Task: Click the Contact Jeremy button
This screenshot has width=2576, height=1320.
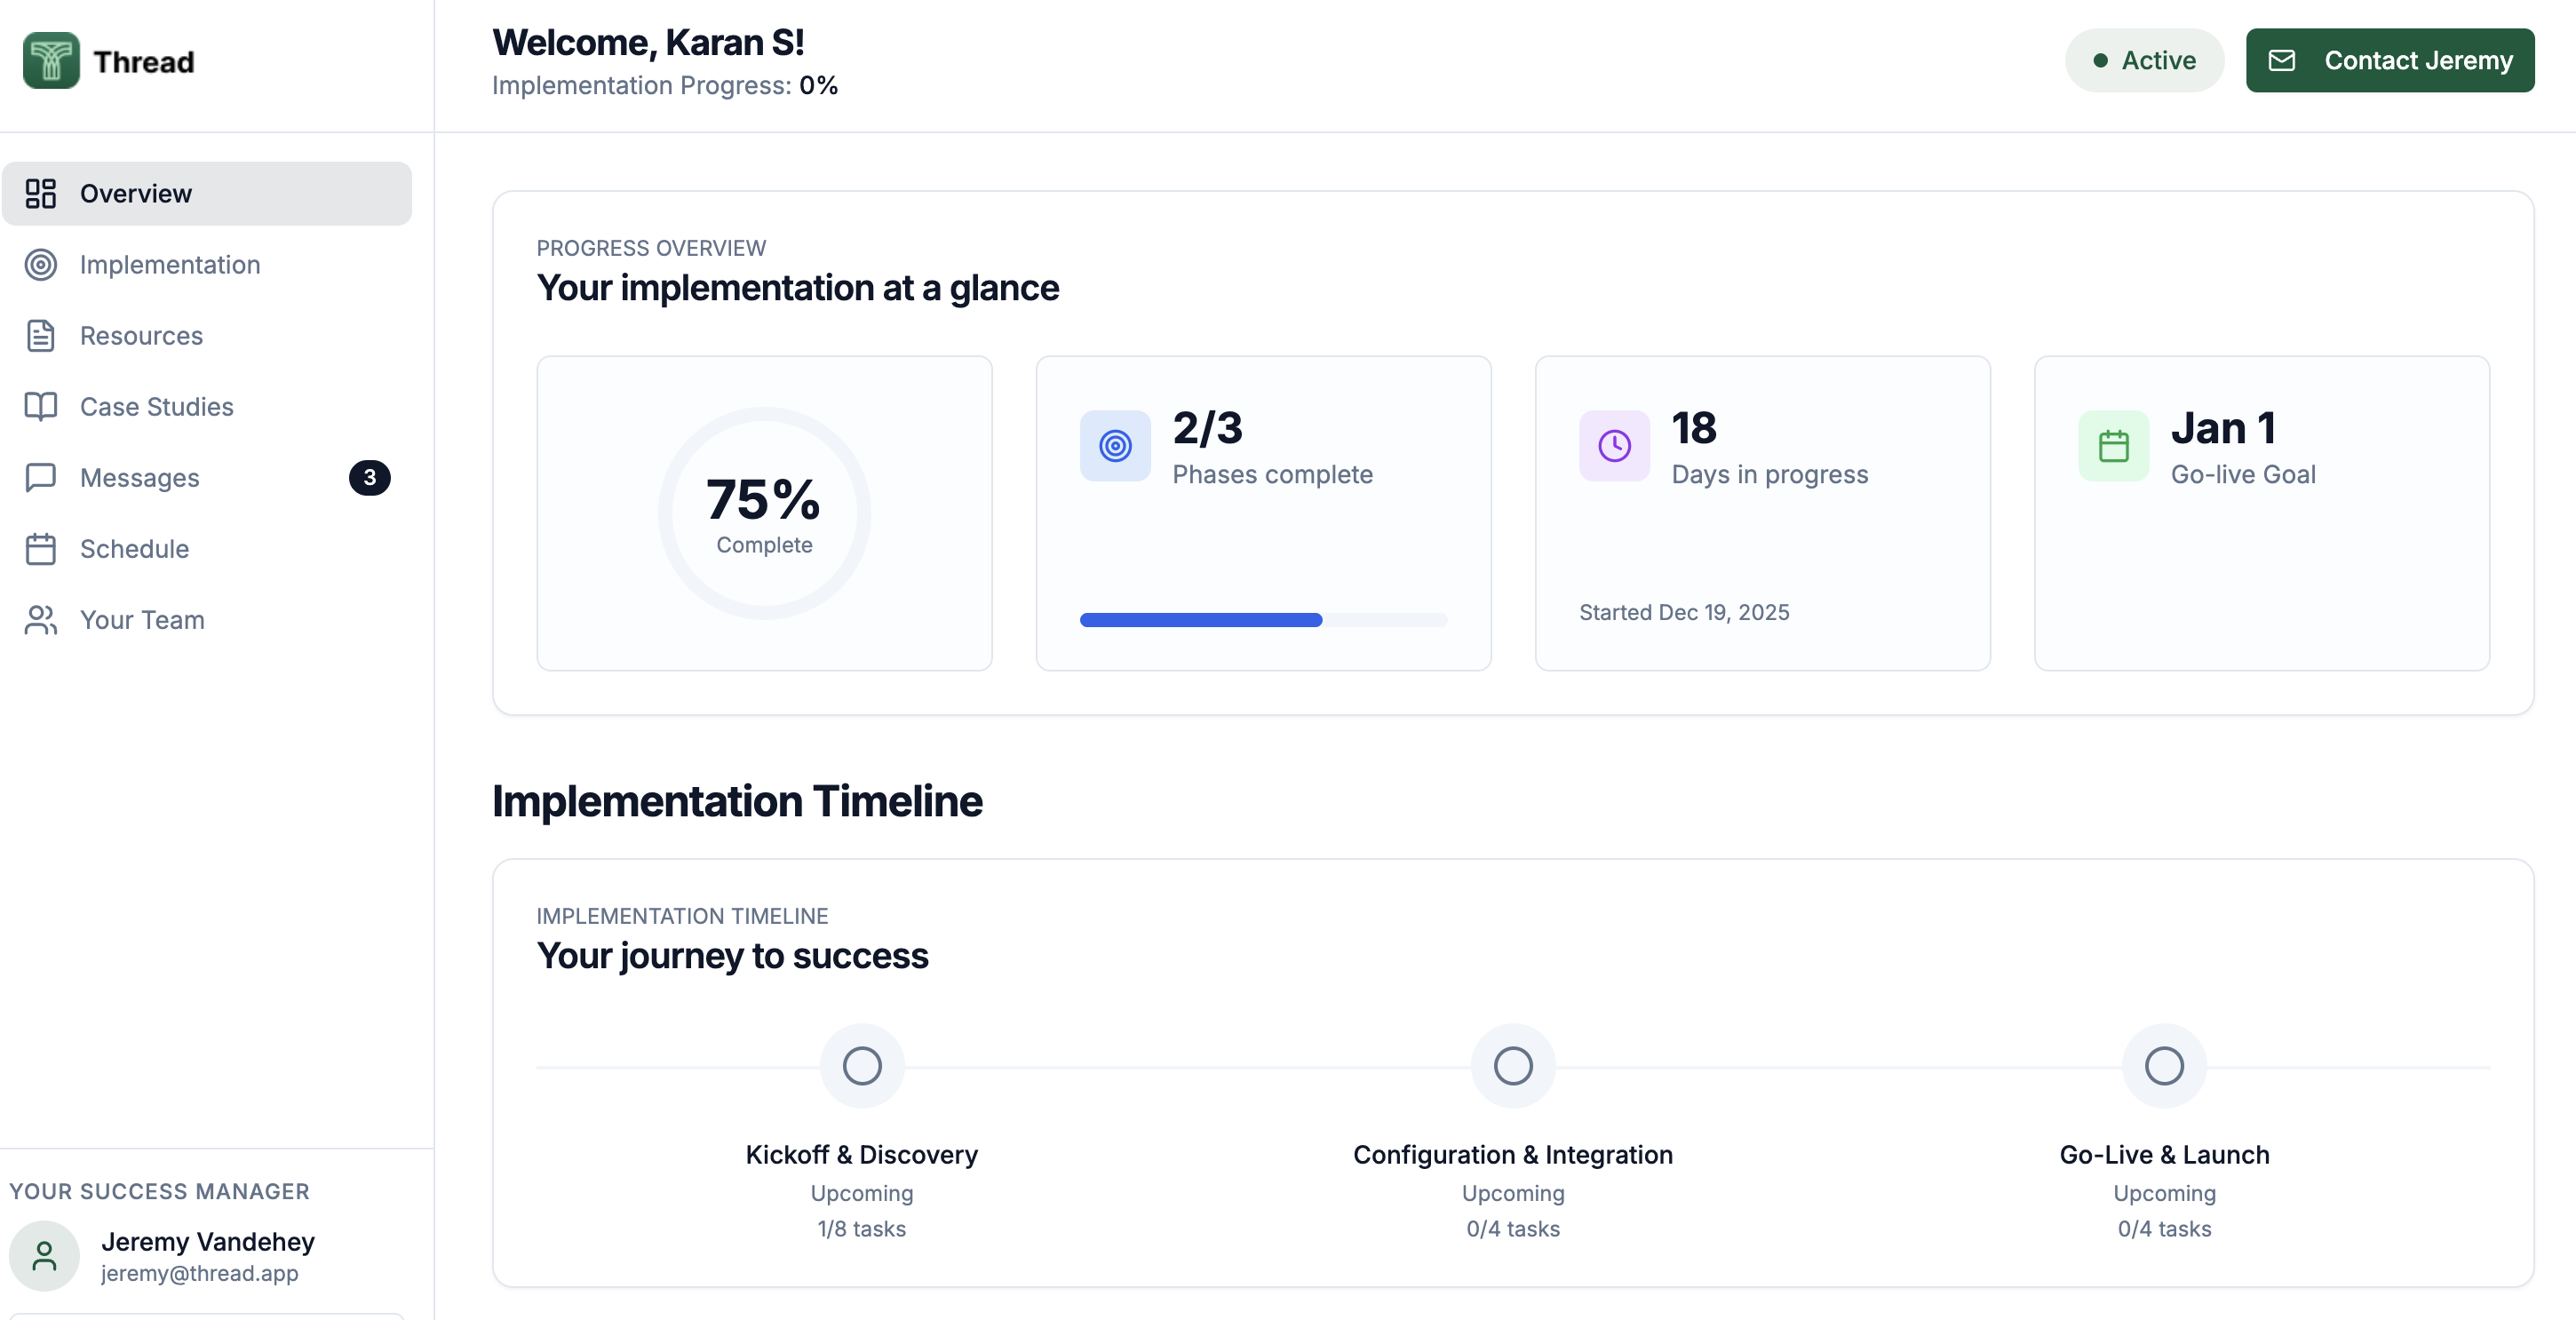Action: tap(2390, 60)
